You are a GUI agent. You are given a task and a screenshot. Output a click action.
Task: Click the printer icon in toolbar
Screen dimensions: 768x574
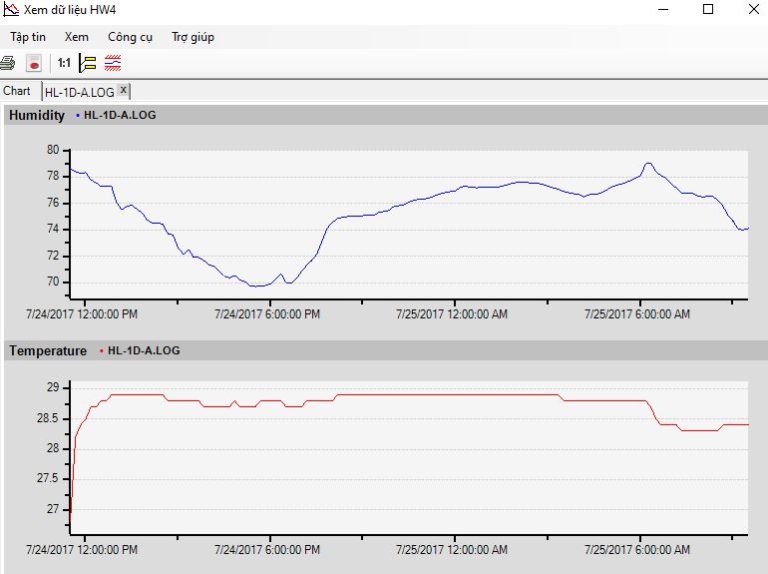pyautogui.click(x=8, y=63)
